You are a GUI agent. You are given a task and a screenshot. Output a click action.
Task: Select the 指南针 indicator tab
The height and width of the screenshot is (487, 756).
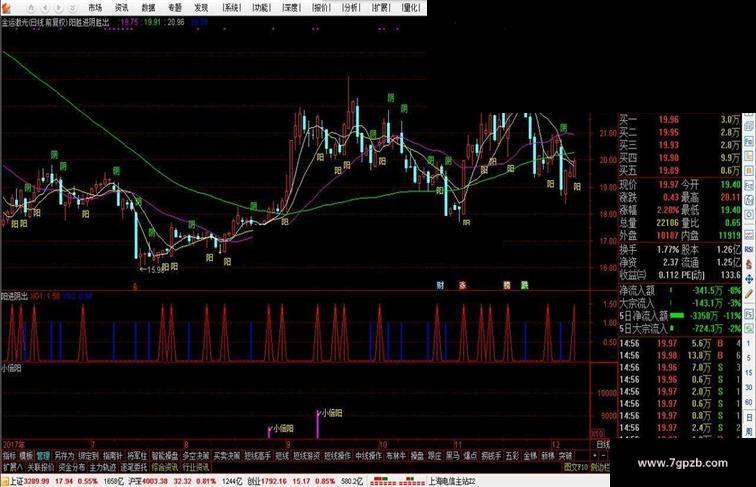(x=112, y=456)
